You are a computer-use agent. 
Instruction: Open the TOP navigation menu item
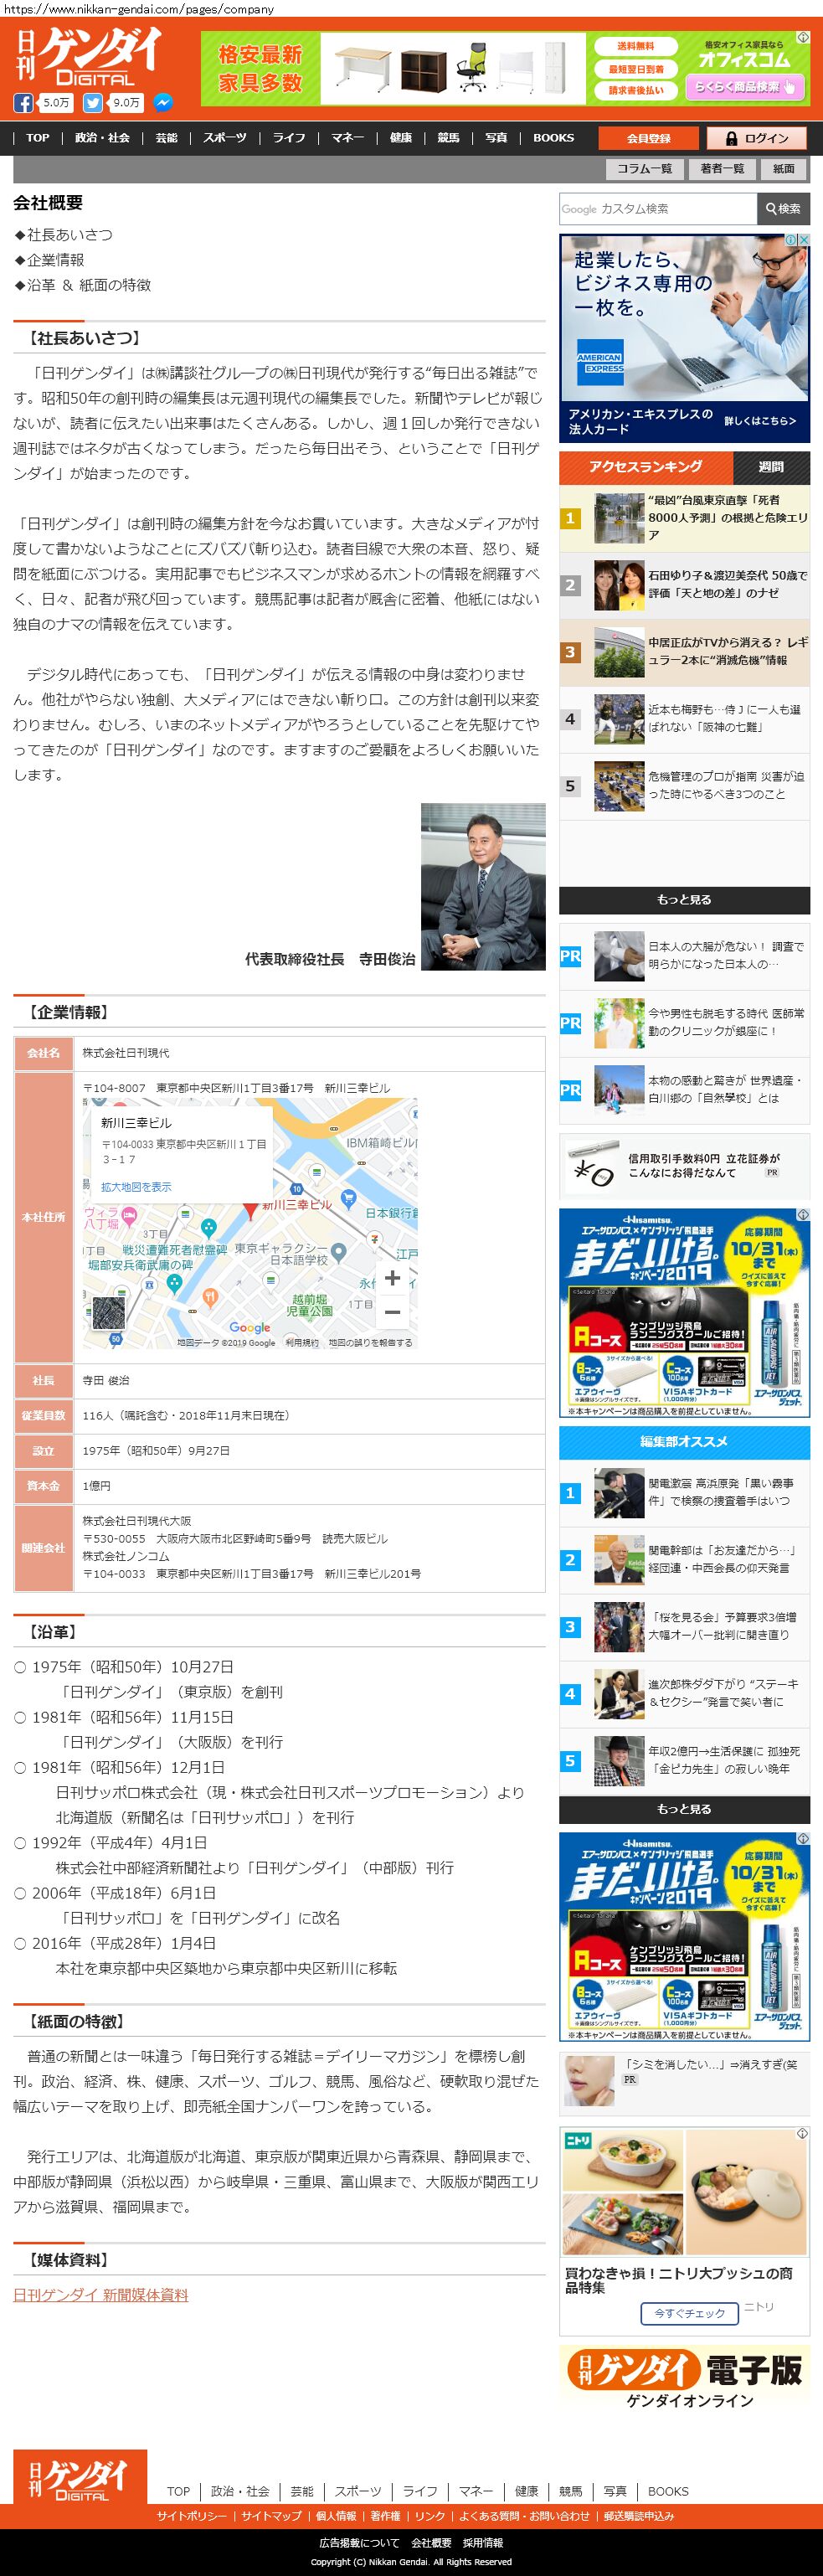coord(38,138)
